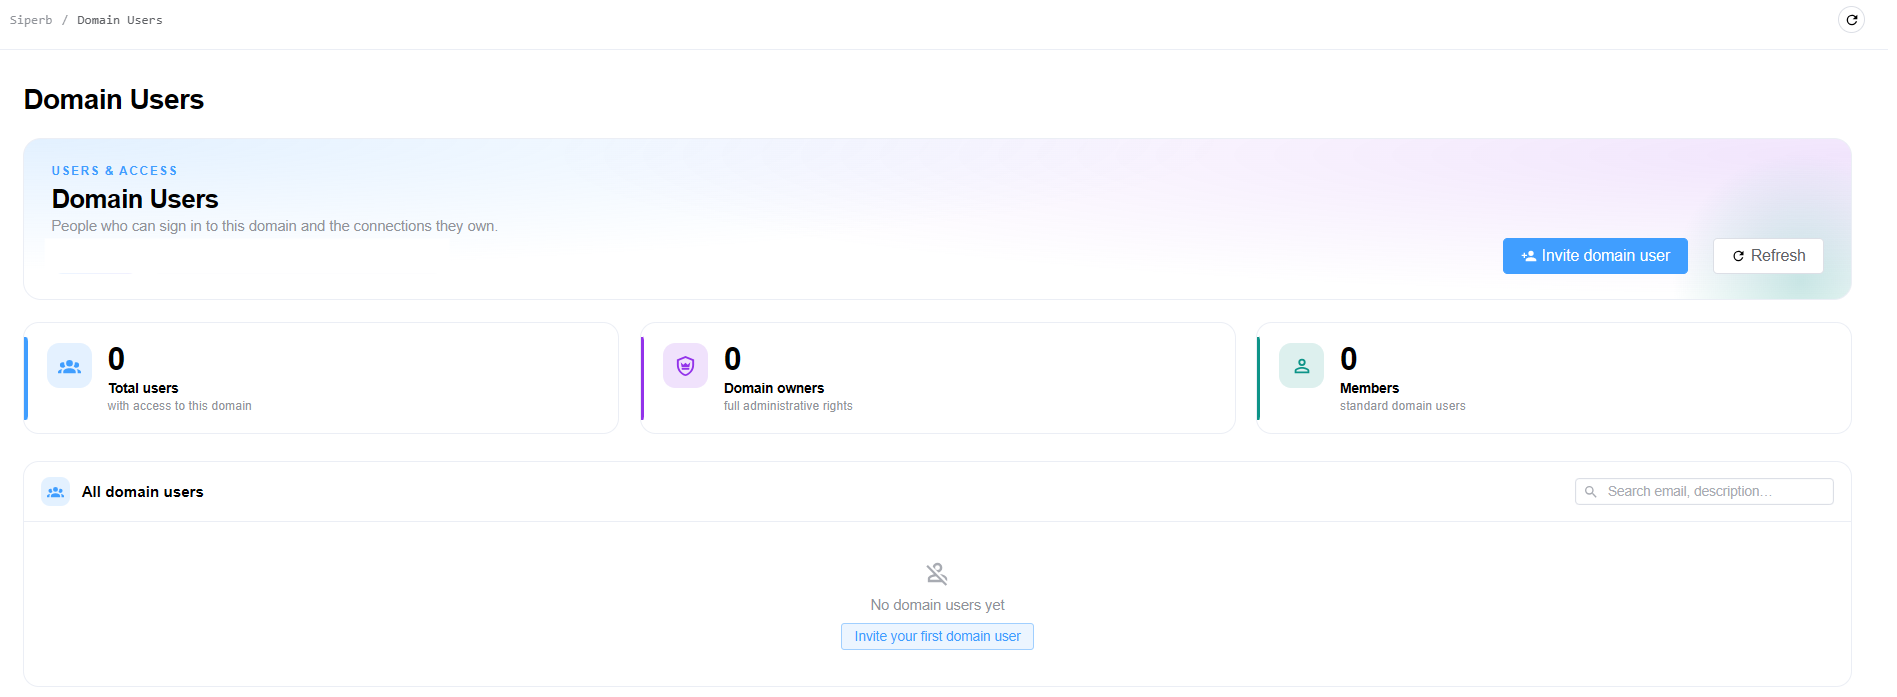Click the search magnifier icon
1897x697 pixels.
coord(1591,492)
